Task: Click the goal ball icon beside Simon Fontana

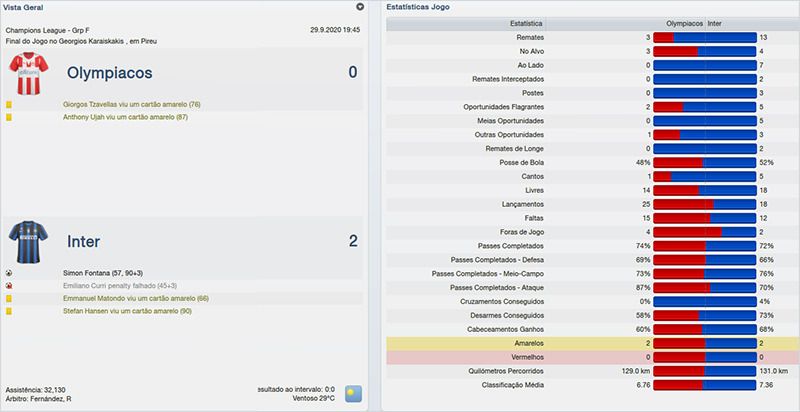Action: (9, 272)
